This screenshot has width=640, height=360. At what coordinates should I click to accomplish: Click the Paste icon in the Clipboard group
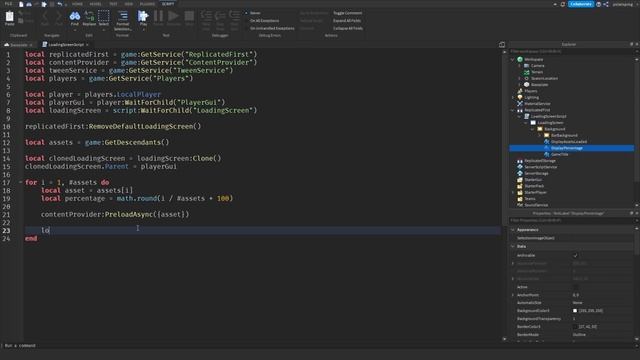(x=9, y=17)
